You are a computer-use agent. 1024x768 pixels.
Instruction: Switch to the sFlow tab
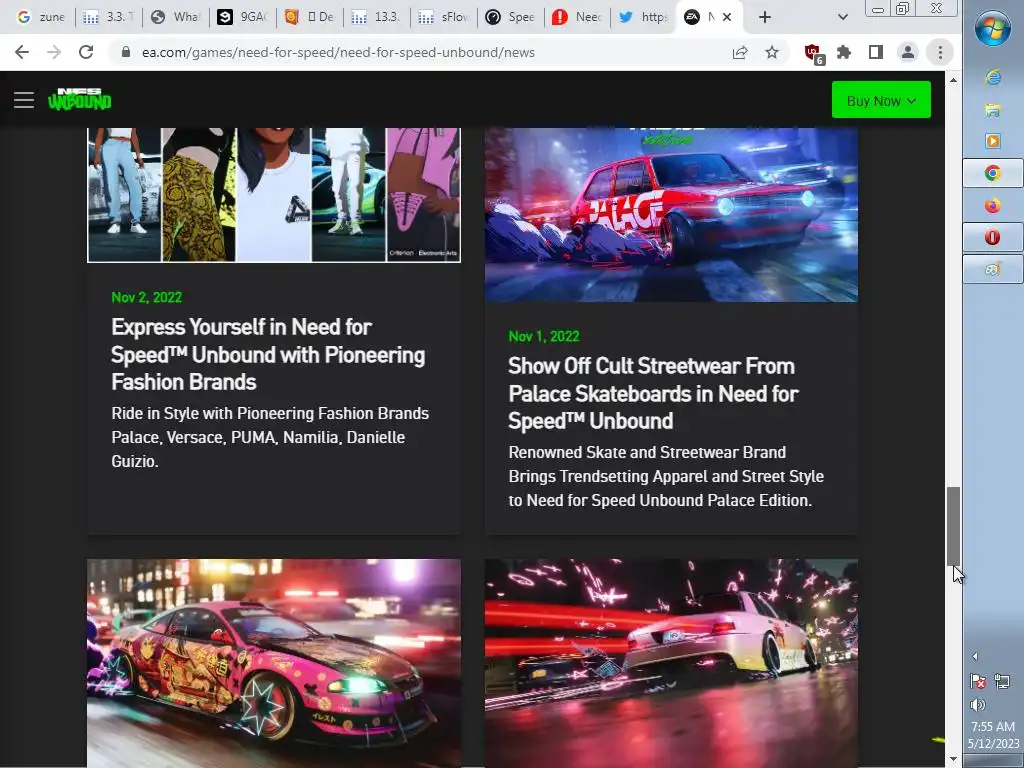[445, 17]
